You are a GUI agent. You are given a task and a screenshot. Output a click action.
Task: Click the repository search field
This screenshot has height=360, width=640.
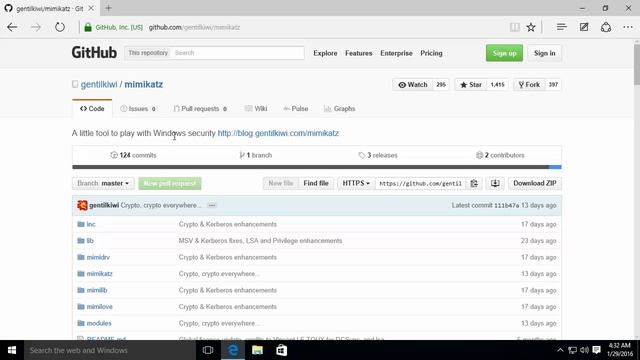click(238, 53)
